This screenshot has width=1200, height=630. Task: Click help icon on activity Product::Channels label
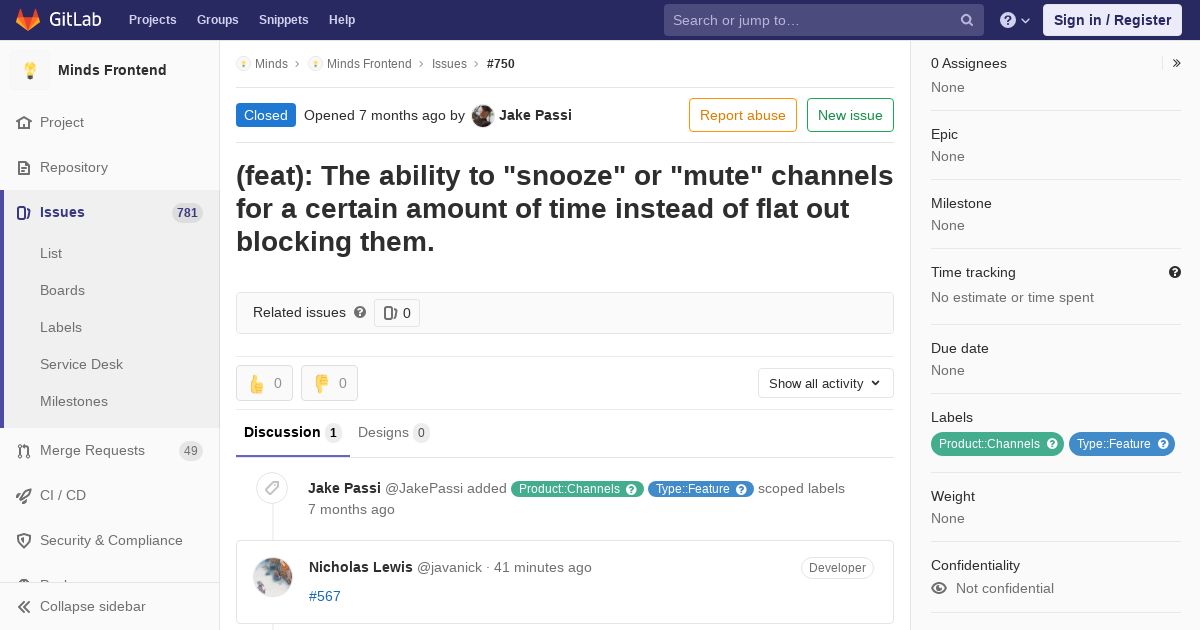(631, 489)
